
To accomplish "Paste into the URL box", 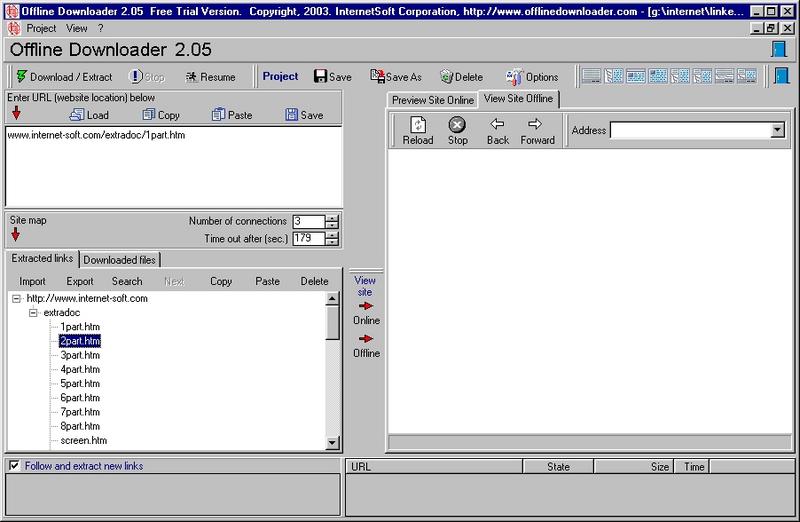I will [x=232, y=115].
